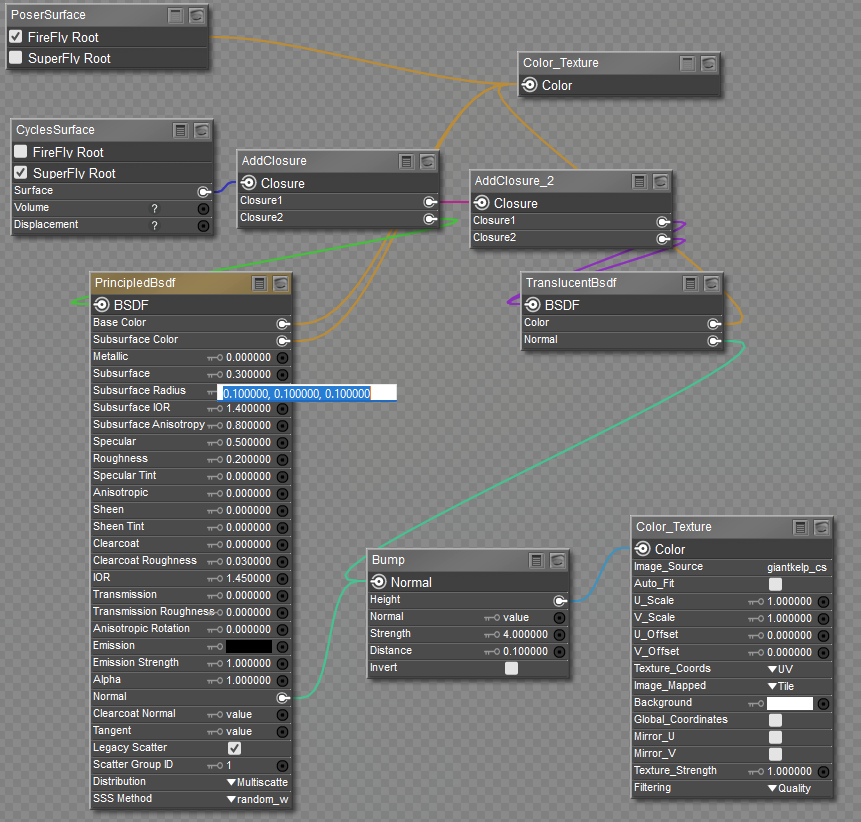Click the Roughness keyframe key icon
861x822 pixels.
point(215,460)
